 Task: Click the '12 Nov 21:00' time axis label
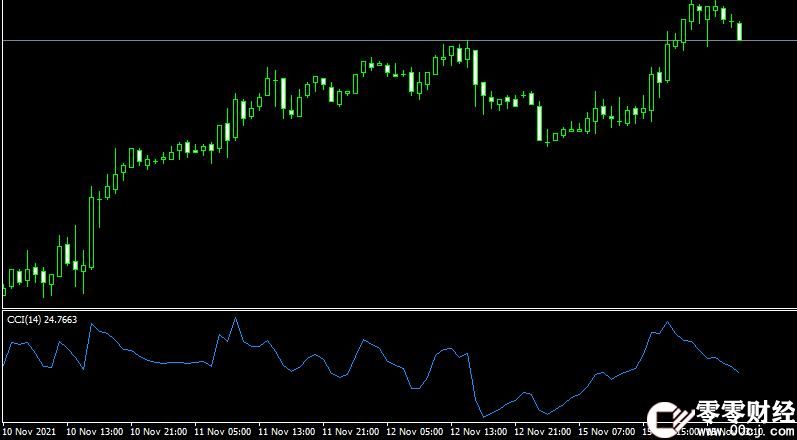coord(543,431)
